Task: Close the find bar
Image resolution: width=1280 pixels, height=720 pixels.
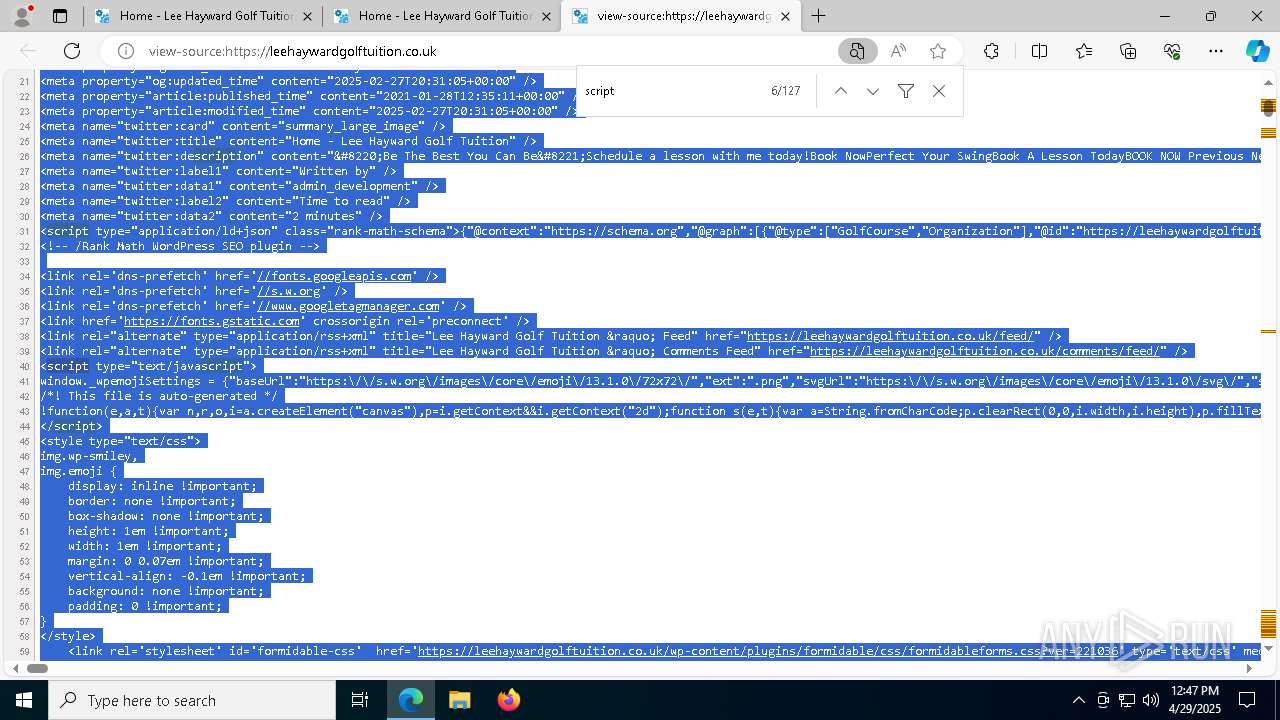Action: pos(938,91)
